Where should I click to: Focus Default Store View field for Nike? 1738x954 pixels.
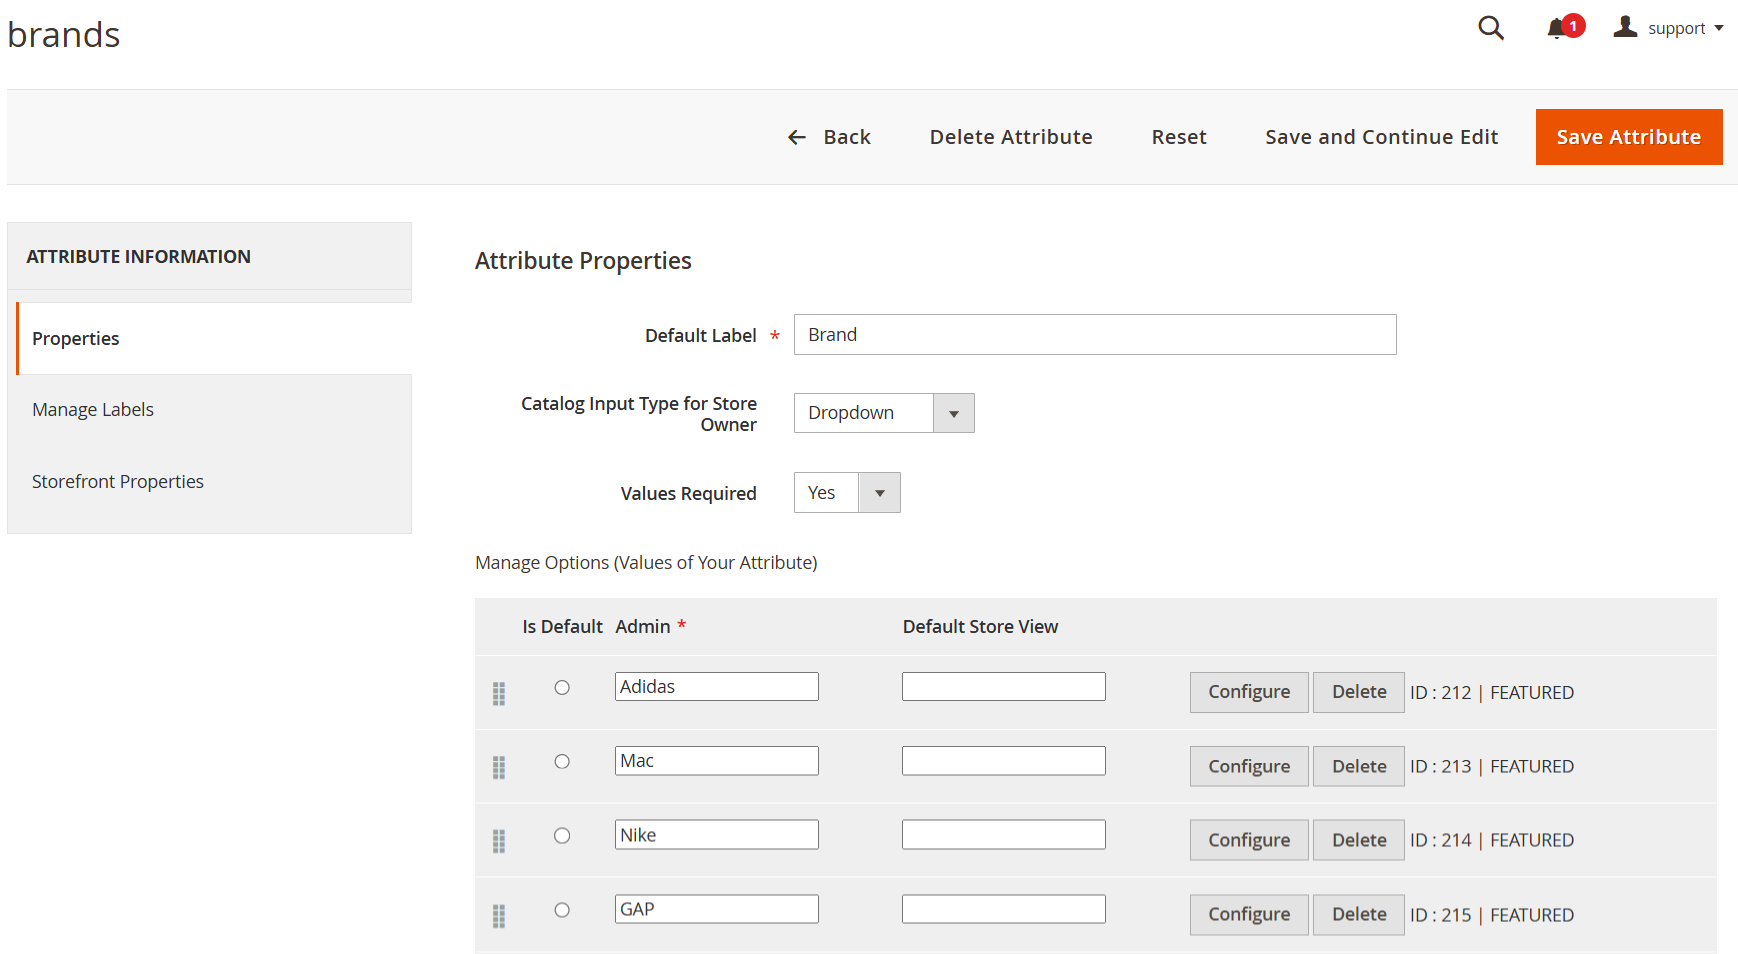(x=1004, y=835)
